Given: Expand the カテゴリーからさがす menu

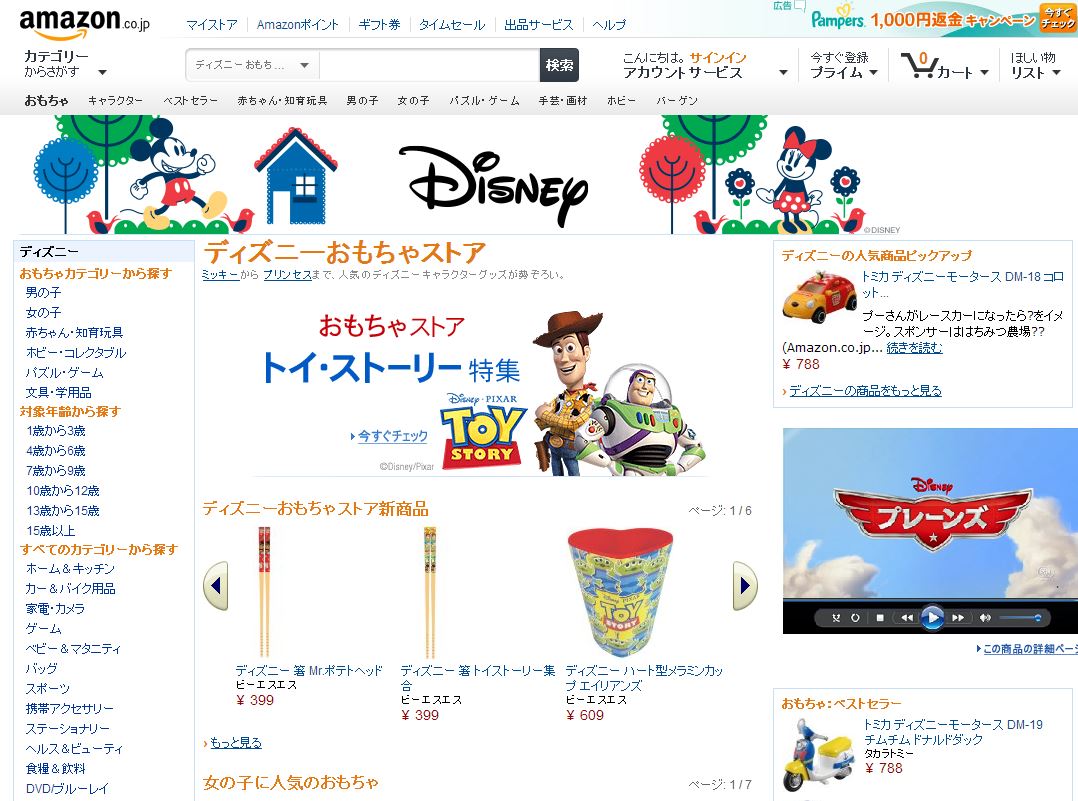Looking at the screenshot, I should (x=65, y=64).
